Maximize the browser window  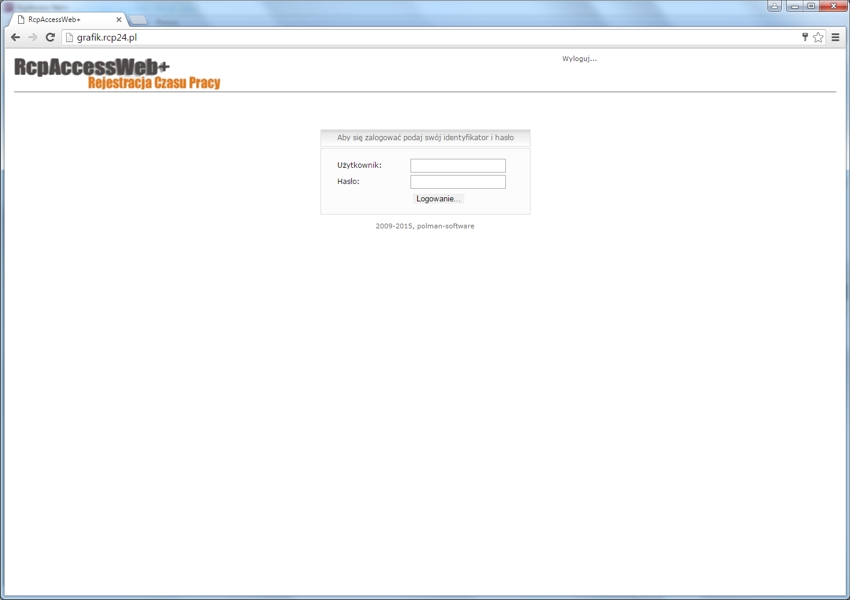click(811, 6)
